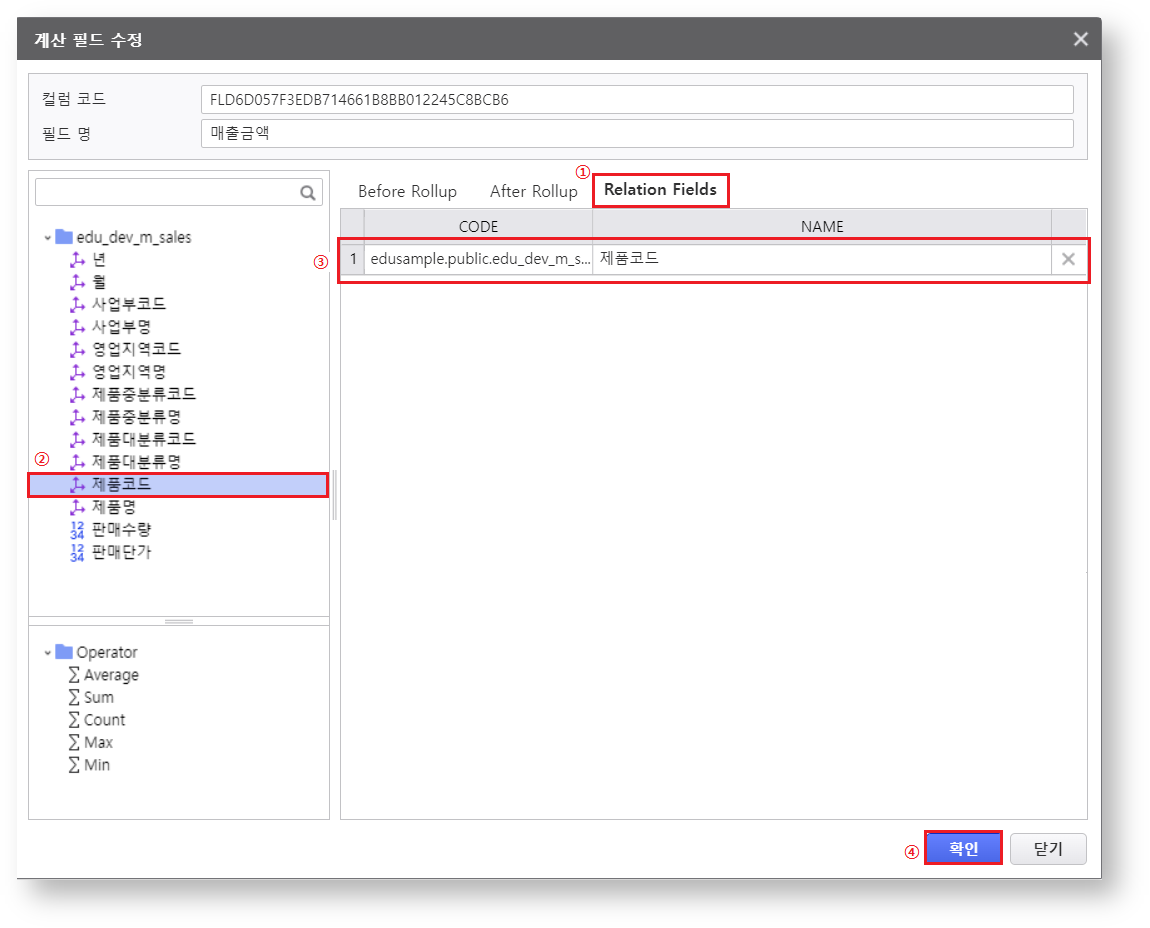Collapse the edu_dev_m_sales tree node
Screen dimensions: 1150x928
pyautogui.click(x=47, y=238)
